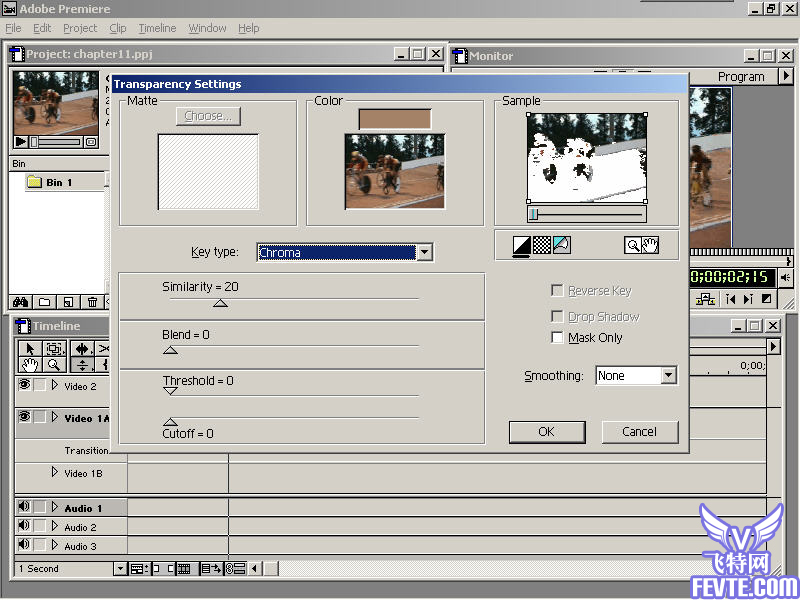Open the Key type dropdown
800x600 pixels.
424,253
